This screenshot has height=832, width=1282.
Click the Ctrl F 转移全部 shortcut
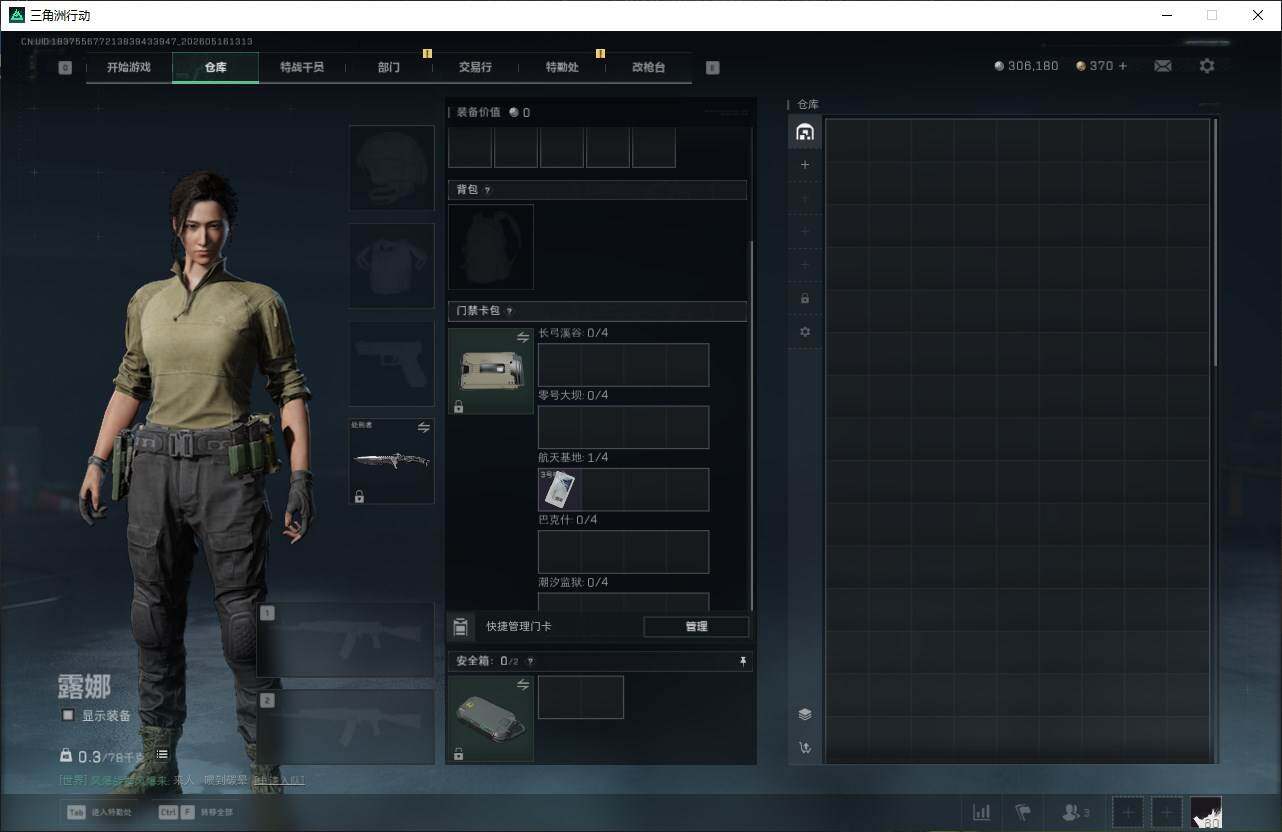click(196, 812)
